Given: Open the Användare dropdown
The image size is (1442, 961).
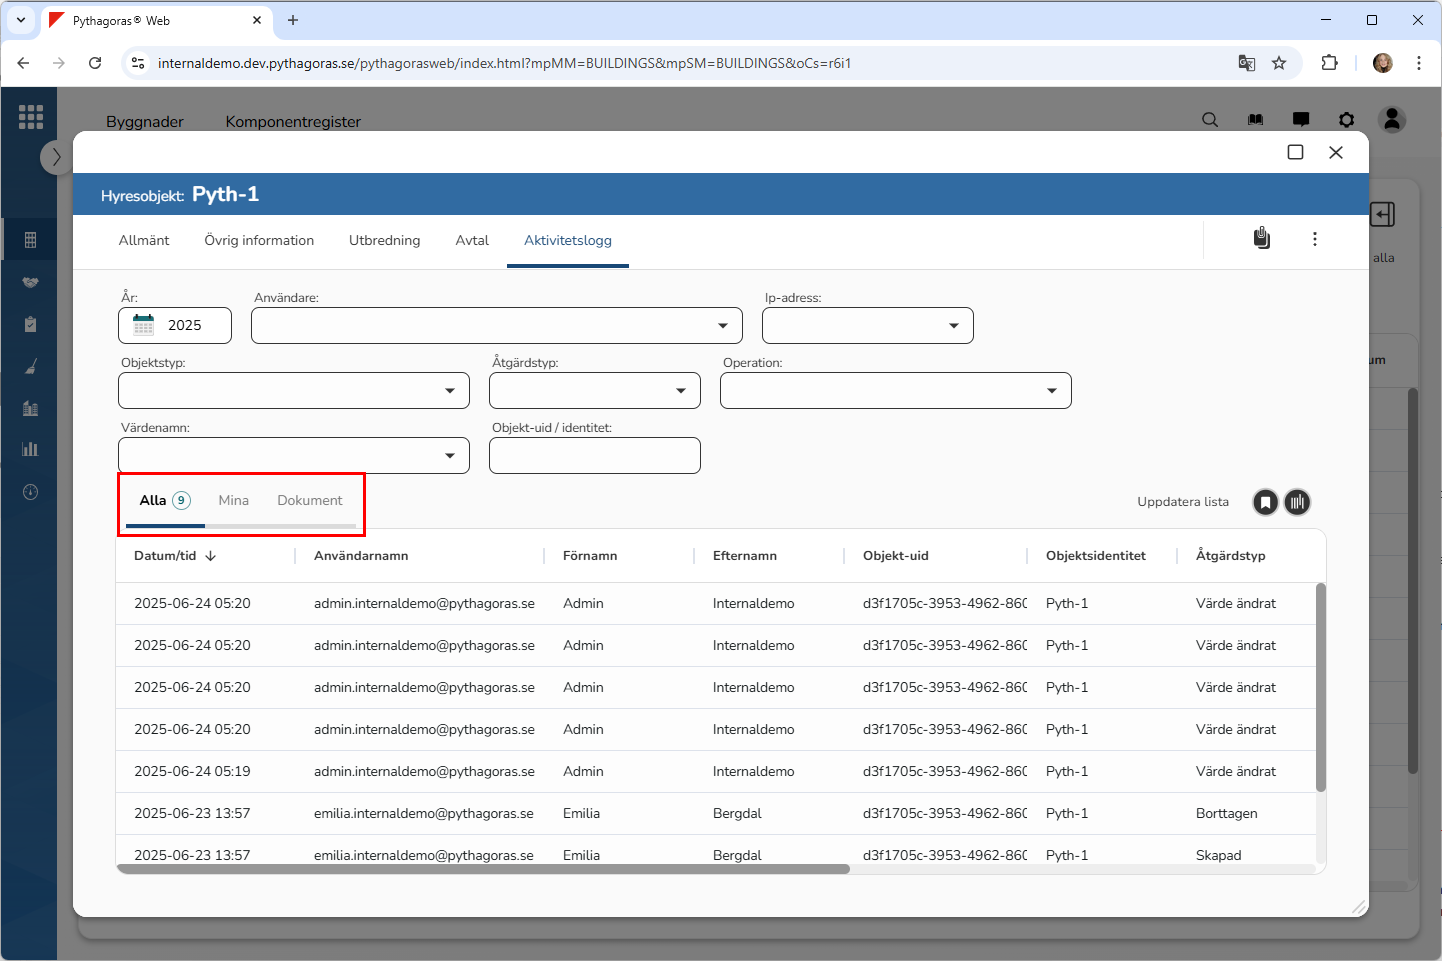Looking at the screenshot, I should pyautogui.click(x=496, y=326).
